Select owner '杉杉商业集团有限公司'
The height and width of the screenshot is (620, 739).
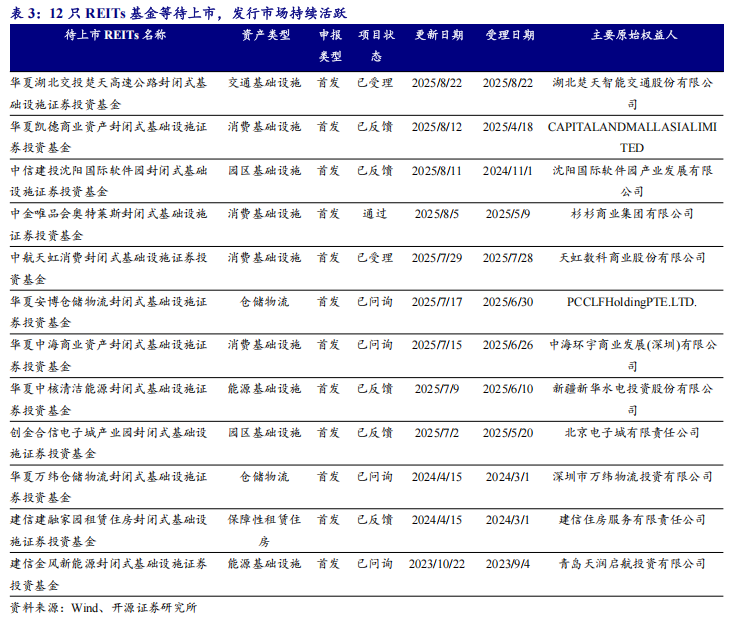tap(632, 214)
